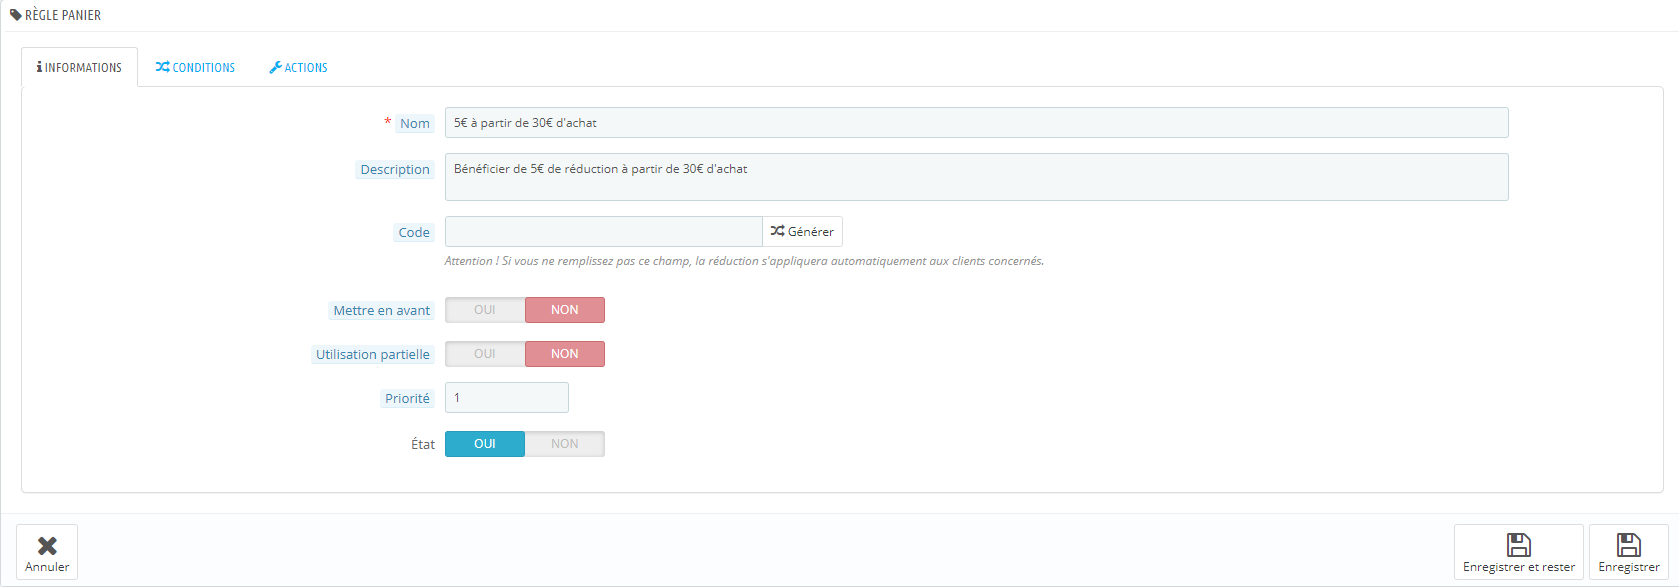Image resolution: width=1680 pixels, height=588 pixels.
Task: Switch to the Actions tab
Action: click(x=298, y=67)
